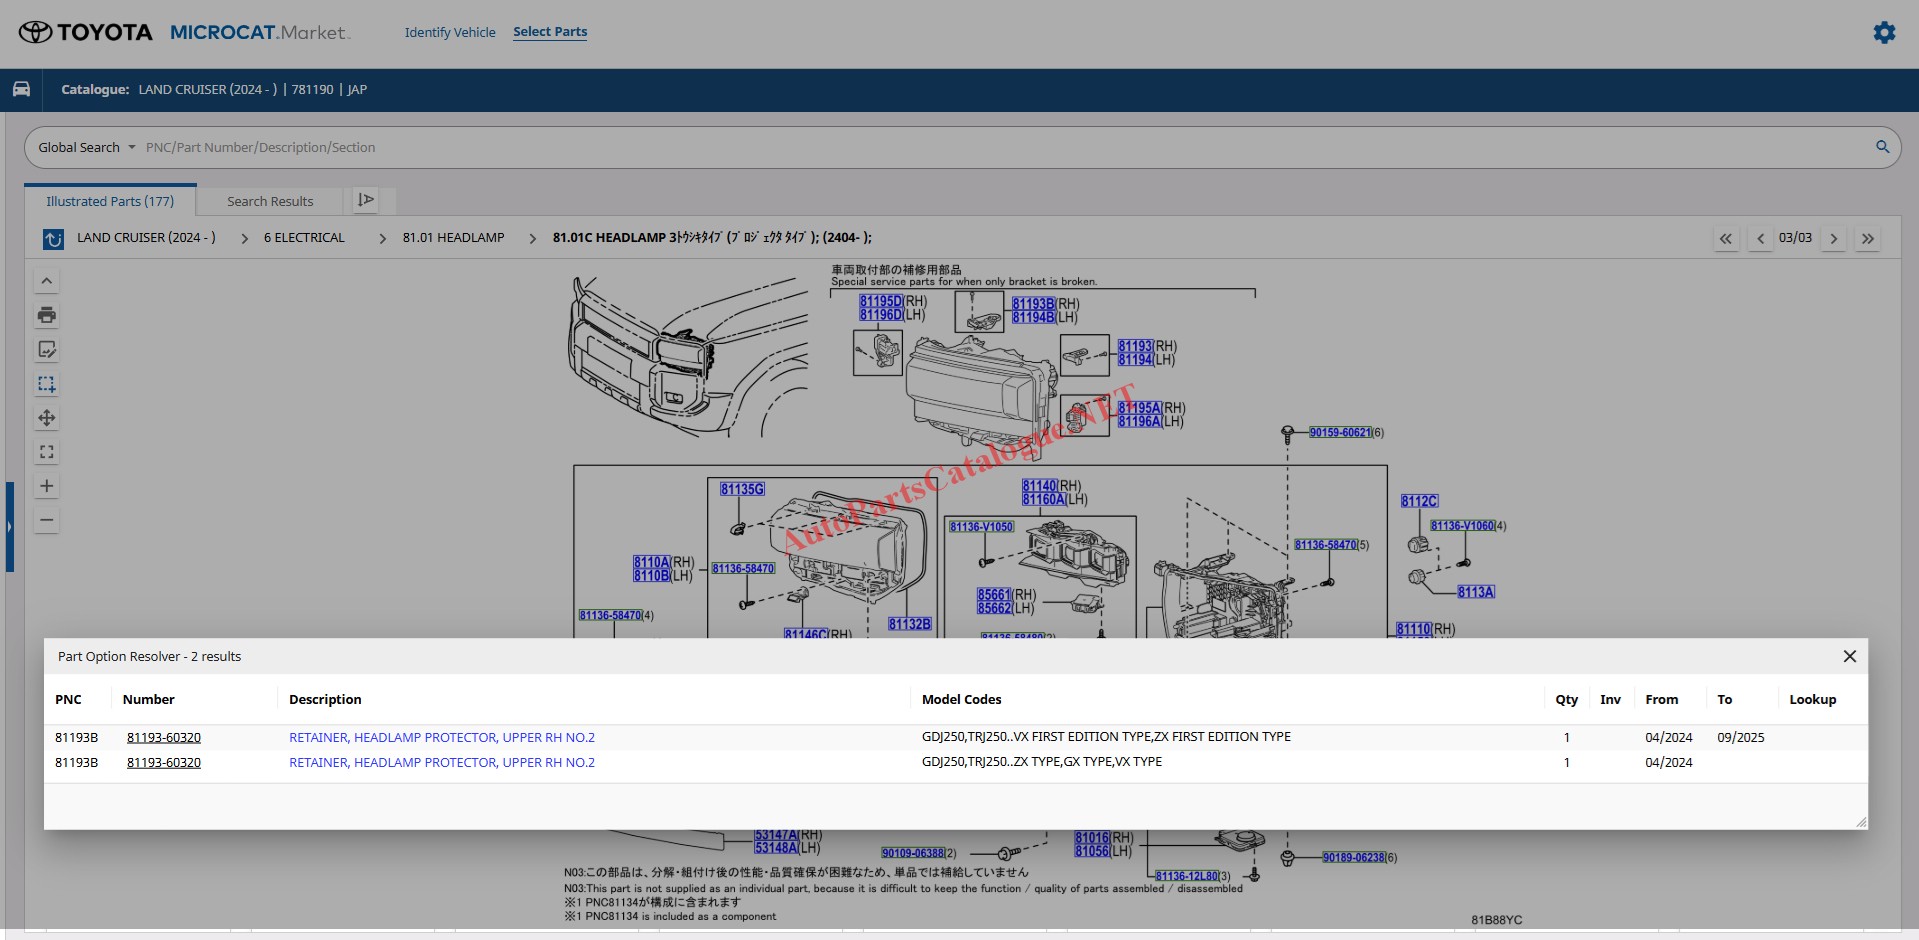Click the print diagram icon
Viewport: 1919px width, 940px height.
[47, 315]
